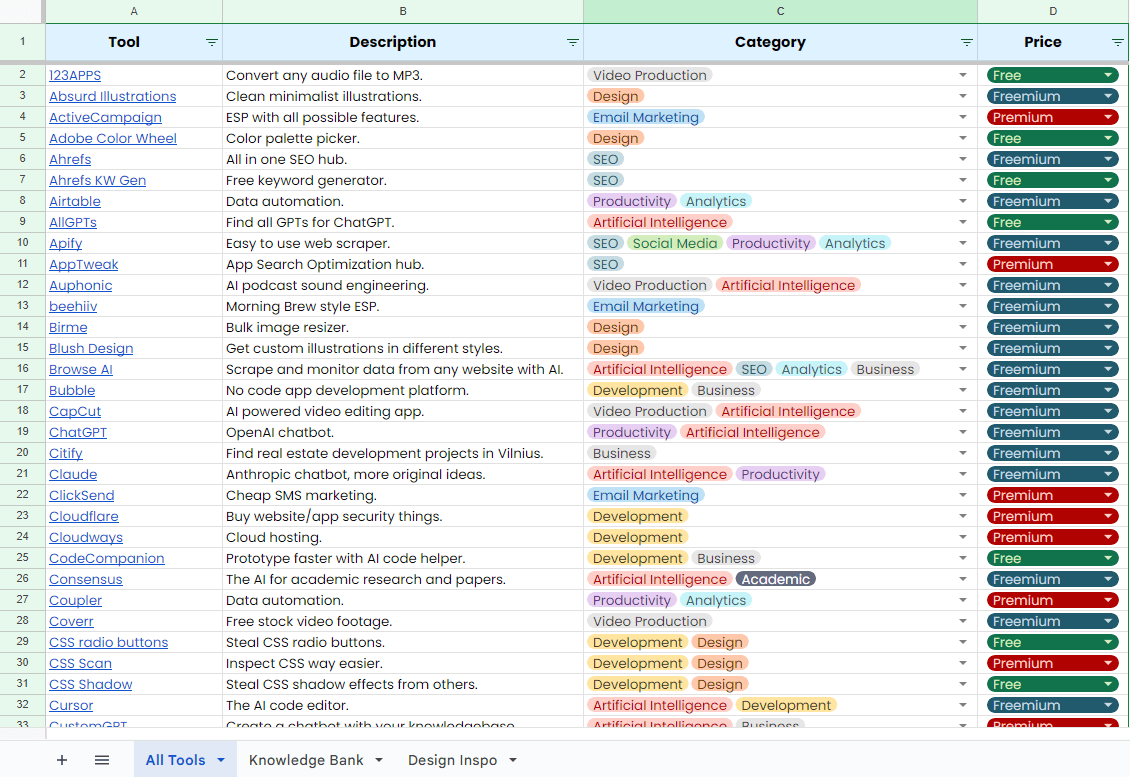The height and width of the screenshot is (777, 1130).
Task: Click Business chip in Bubble row
Action: [726, 390]
